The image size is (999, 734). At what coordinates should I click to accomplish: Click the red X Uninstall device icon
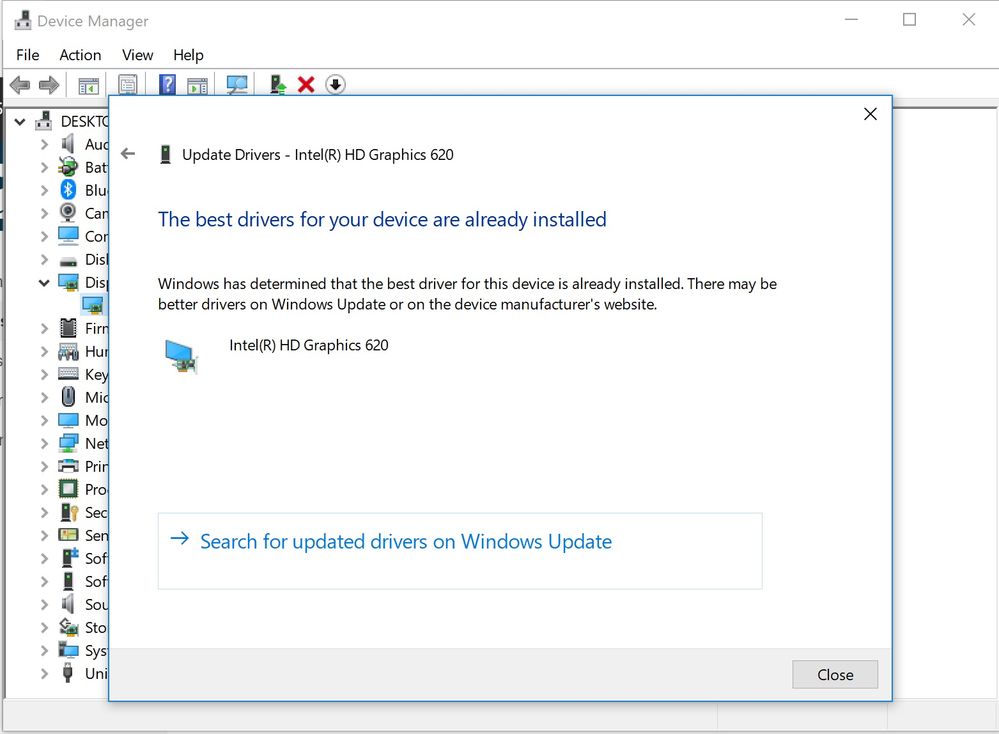click(306, 84)
